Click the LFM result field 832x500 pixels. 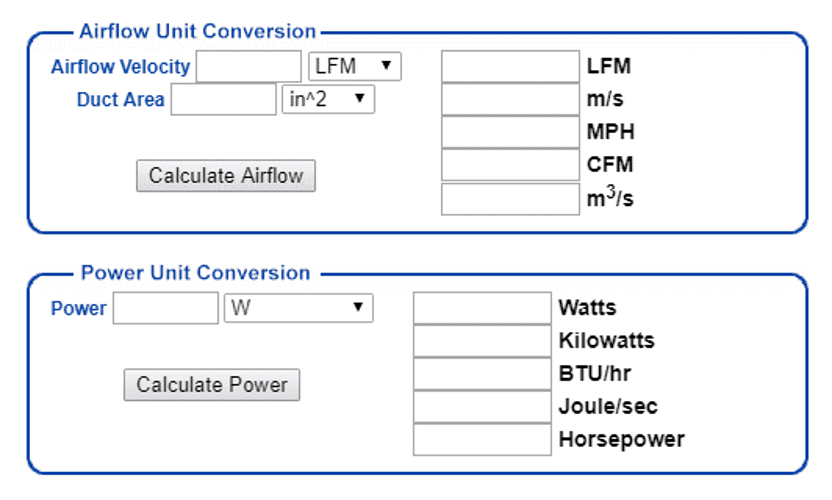click(510, 67)
